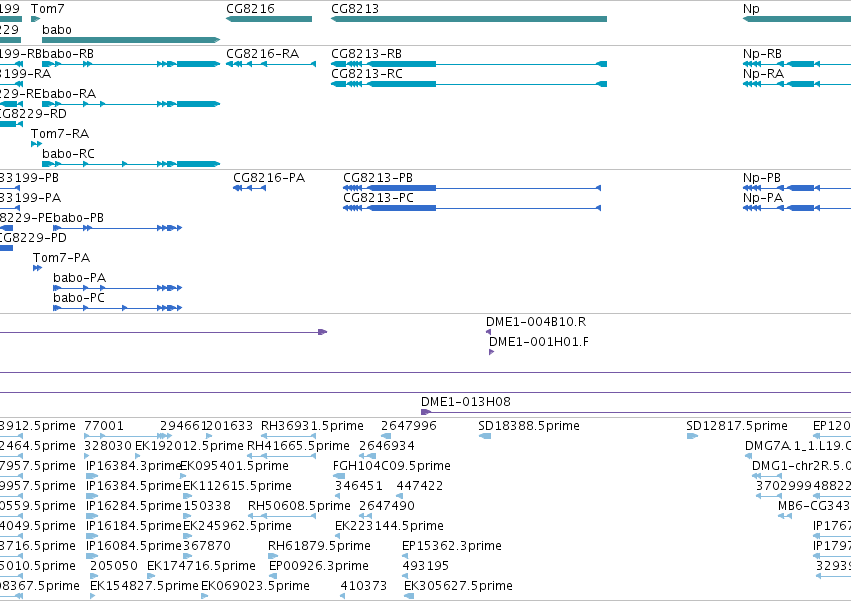The height and width of the screenshot is (601, 851).
Task: Click EST EP00926.3prime
Action: click(274, 576)
